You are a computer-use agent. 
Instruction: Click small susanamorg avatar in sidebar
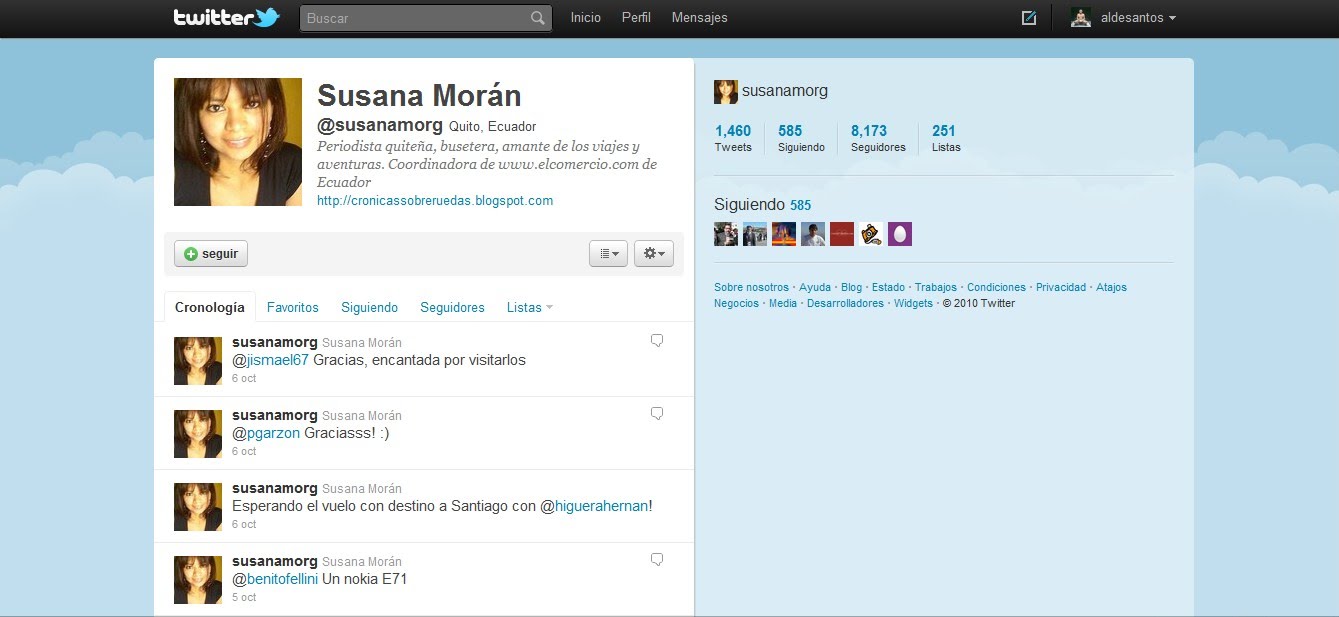726,92
